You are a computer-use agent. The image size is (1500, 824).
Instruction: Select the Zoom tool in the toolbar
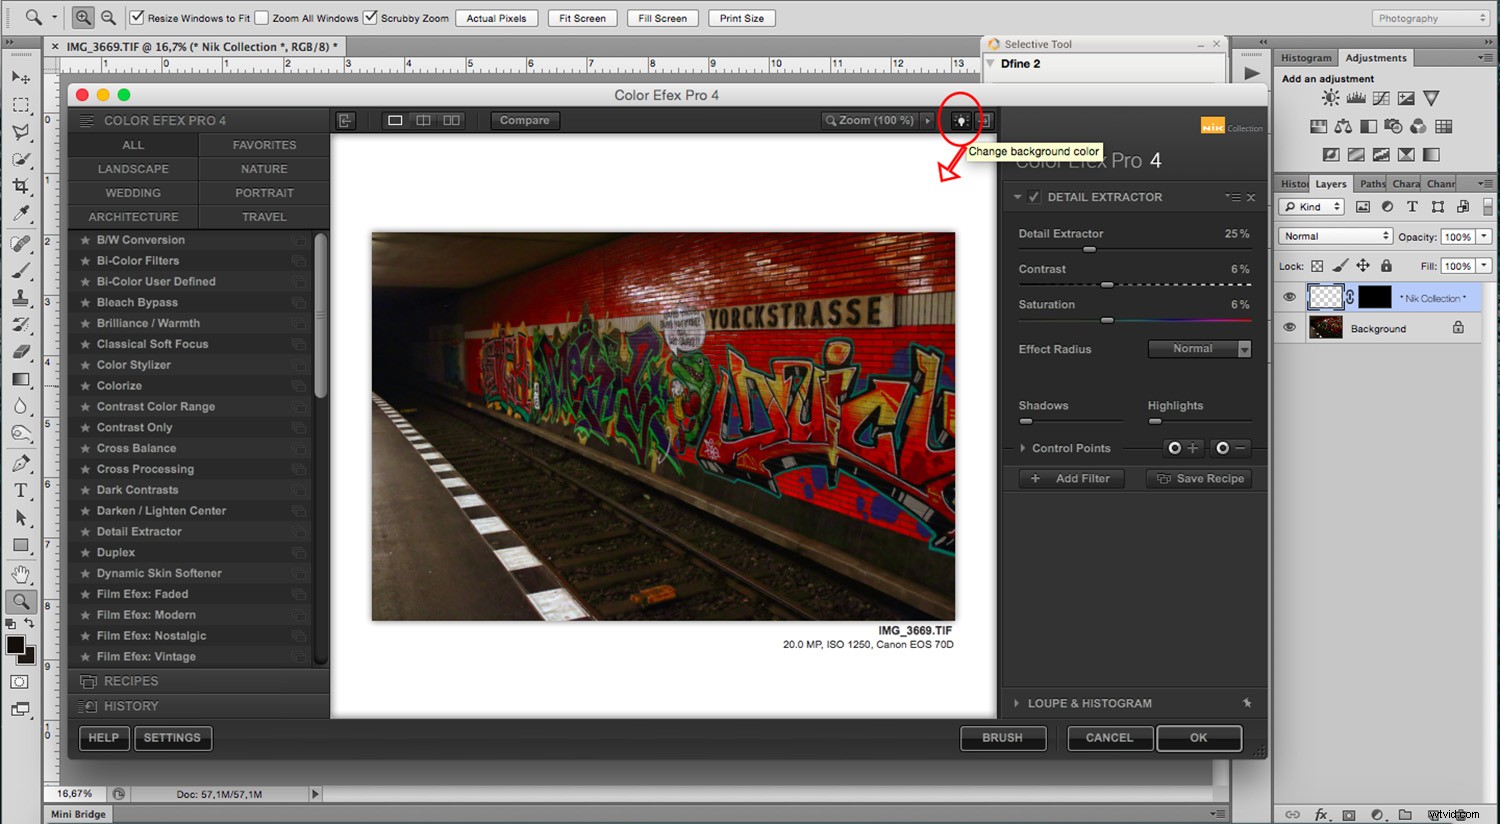pos(21,601)
